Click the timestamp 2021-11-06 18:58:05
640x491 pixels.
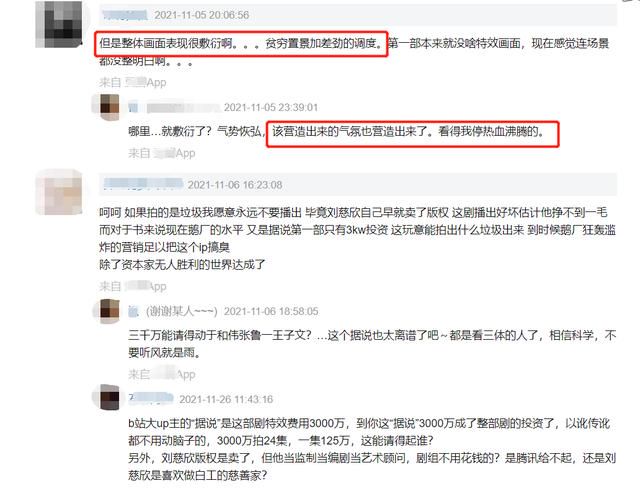pos(271,311)
